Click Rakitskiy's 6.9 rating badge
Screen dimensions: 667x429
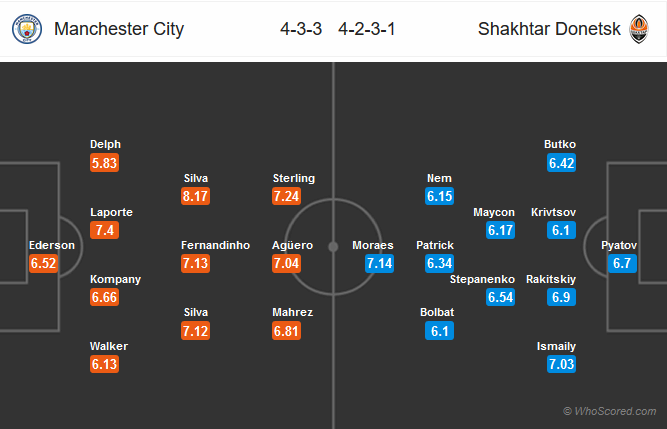tap(562, 297)
